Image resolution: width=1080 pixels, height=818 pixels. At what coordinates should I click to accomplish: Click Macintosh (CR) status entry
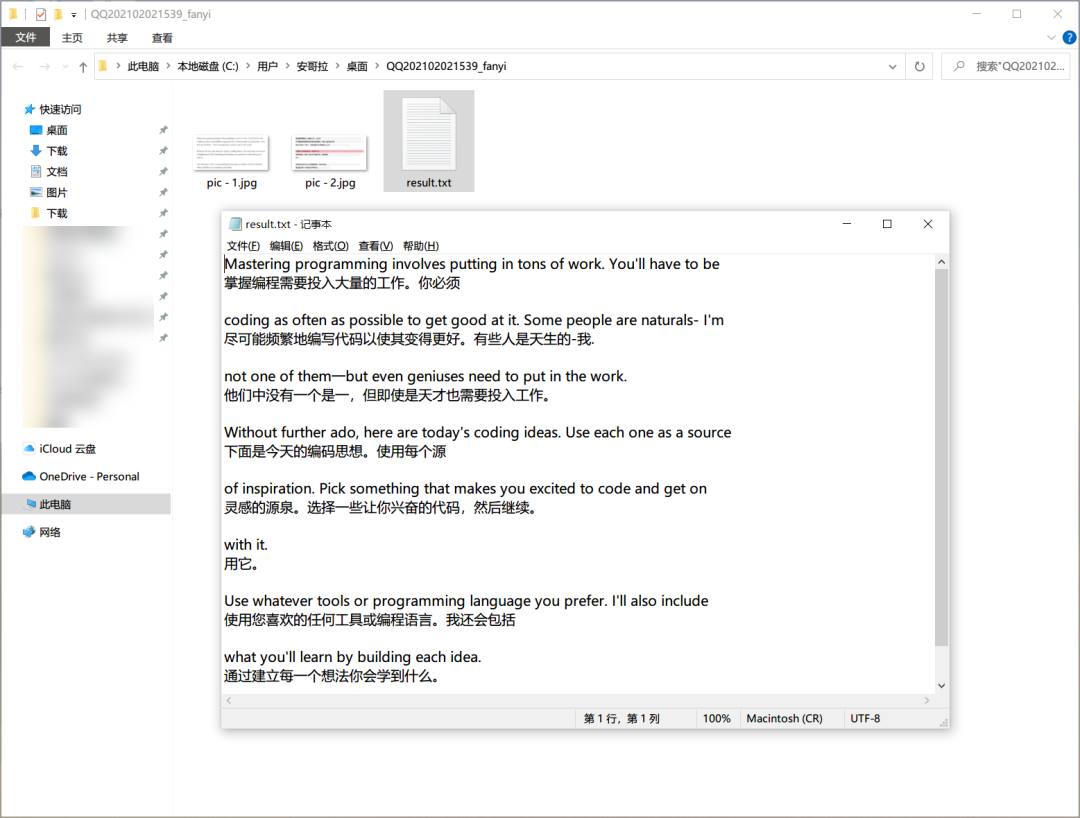(785, 718)
